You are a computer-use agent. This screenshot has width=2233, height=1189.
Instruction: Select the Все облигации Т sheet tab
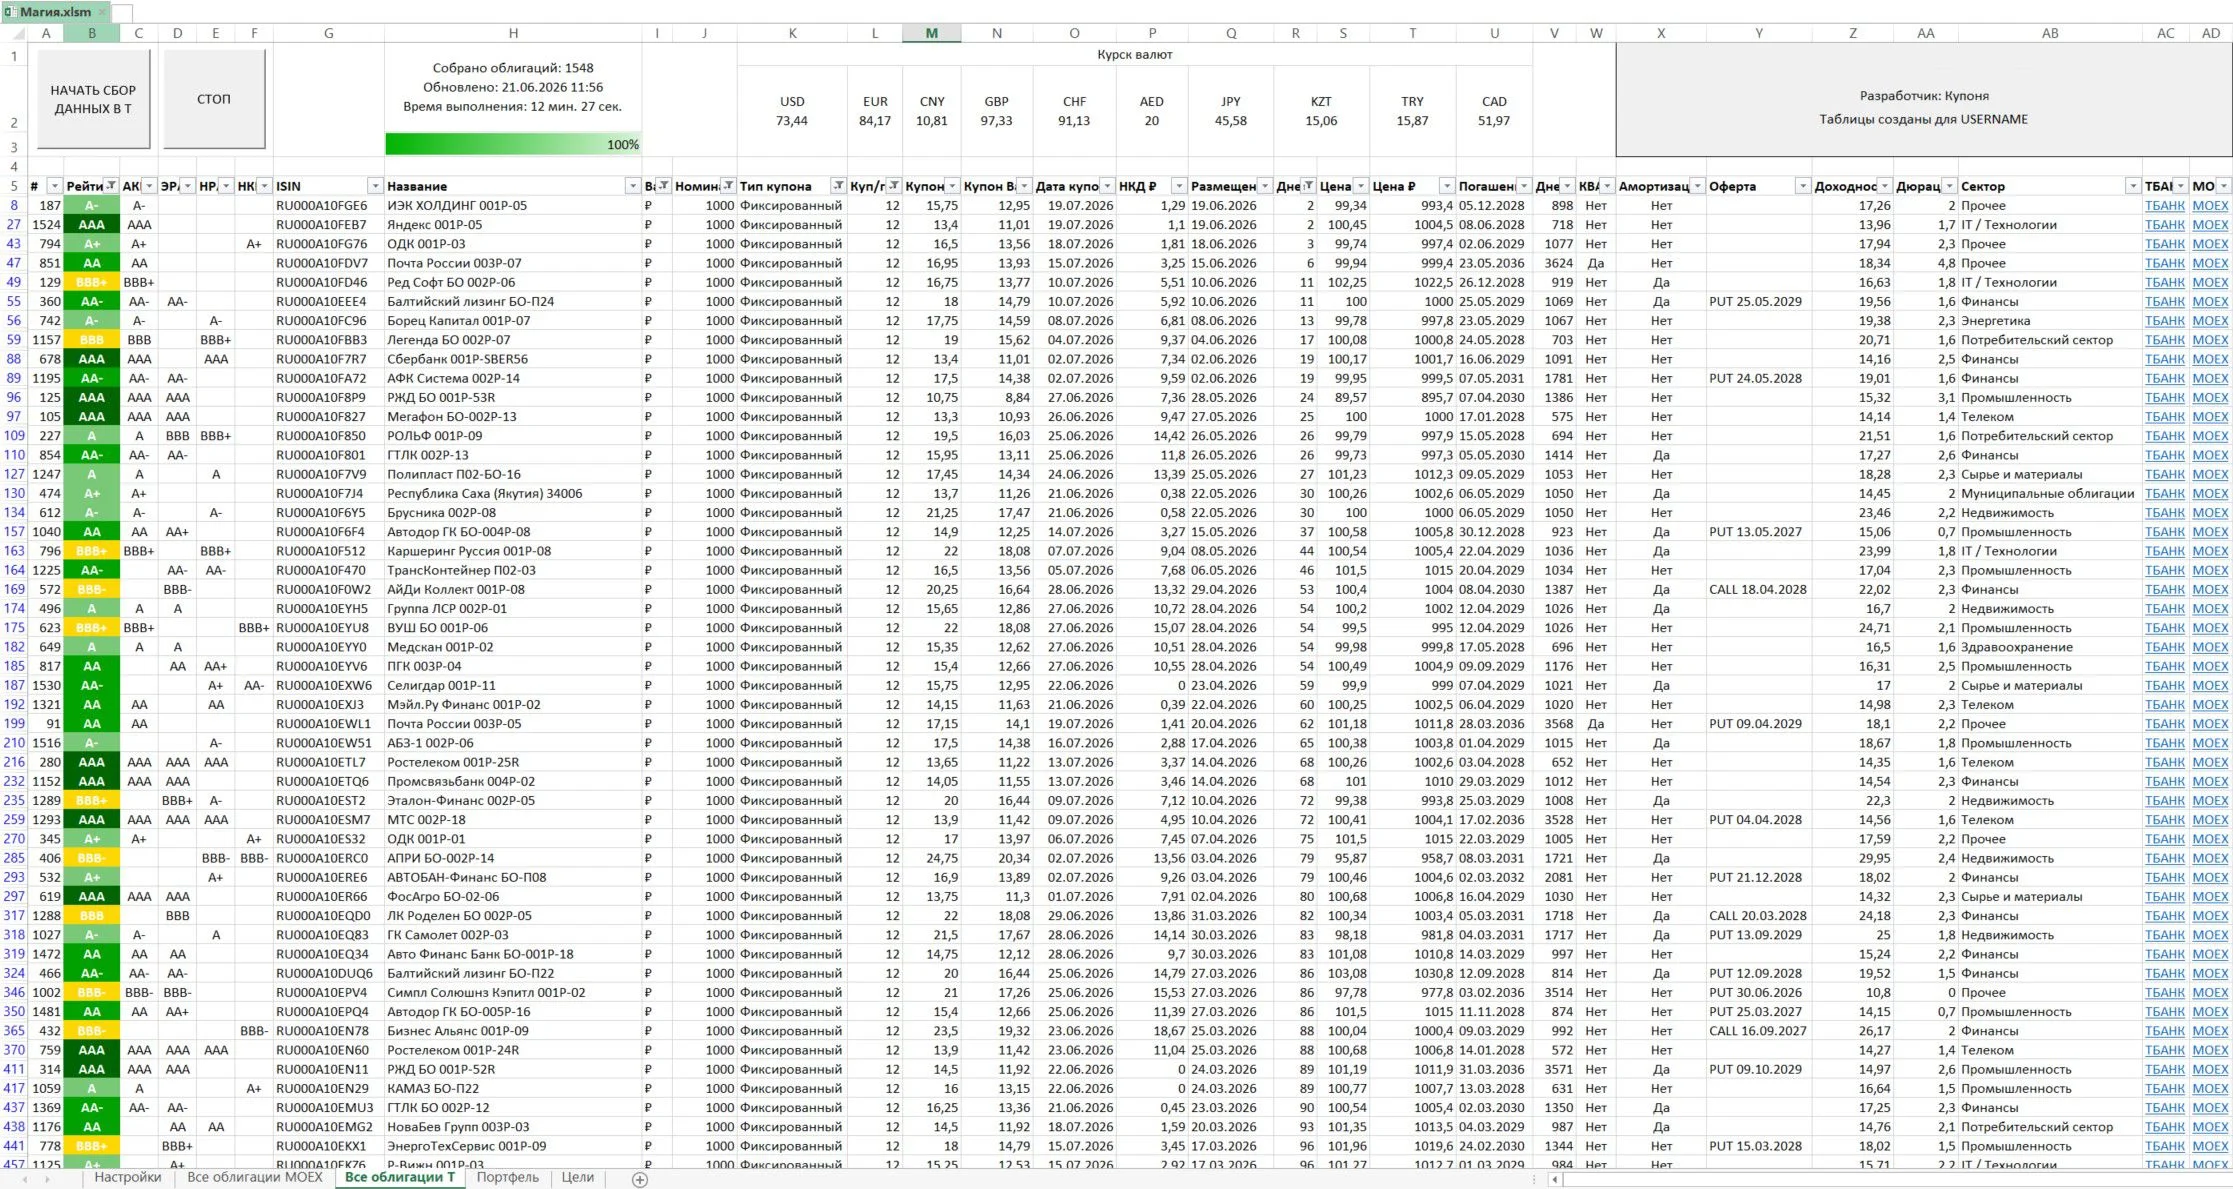(400, 1178)
